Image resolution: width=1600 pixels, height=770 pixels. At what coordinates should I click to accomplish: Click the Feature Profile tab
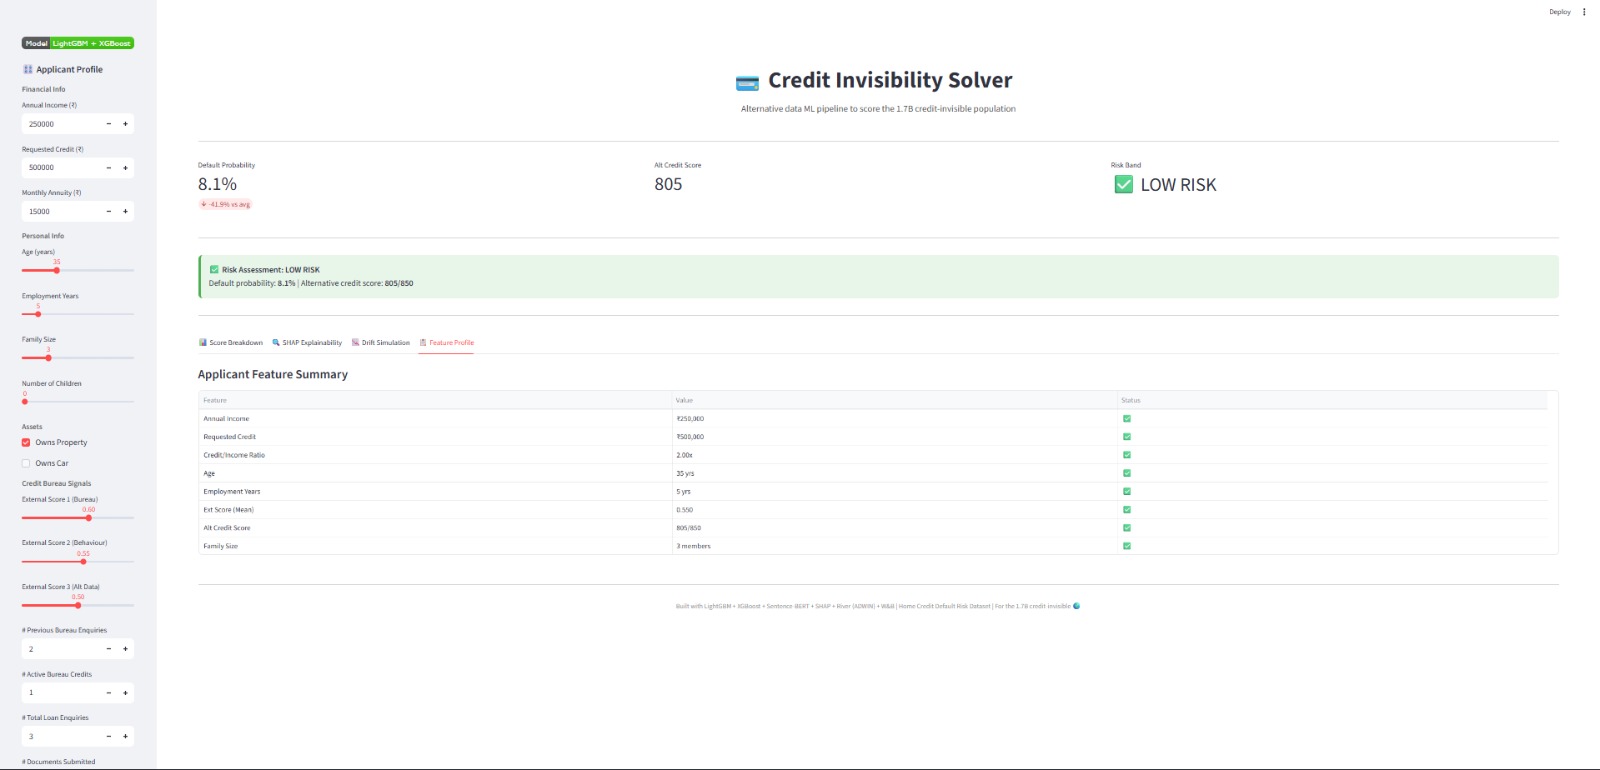447,343
